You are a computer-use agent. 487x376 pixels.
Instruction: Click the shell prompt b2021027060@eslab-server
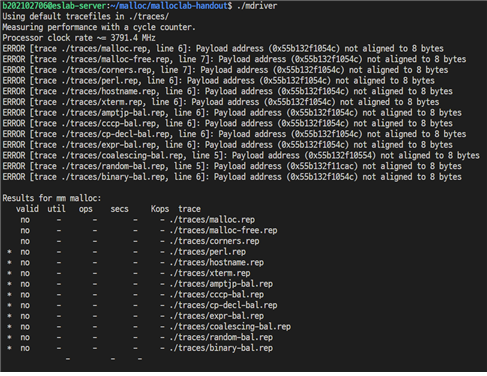54,6
